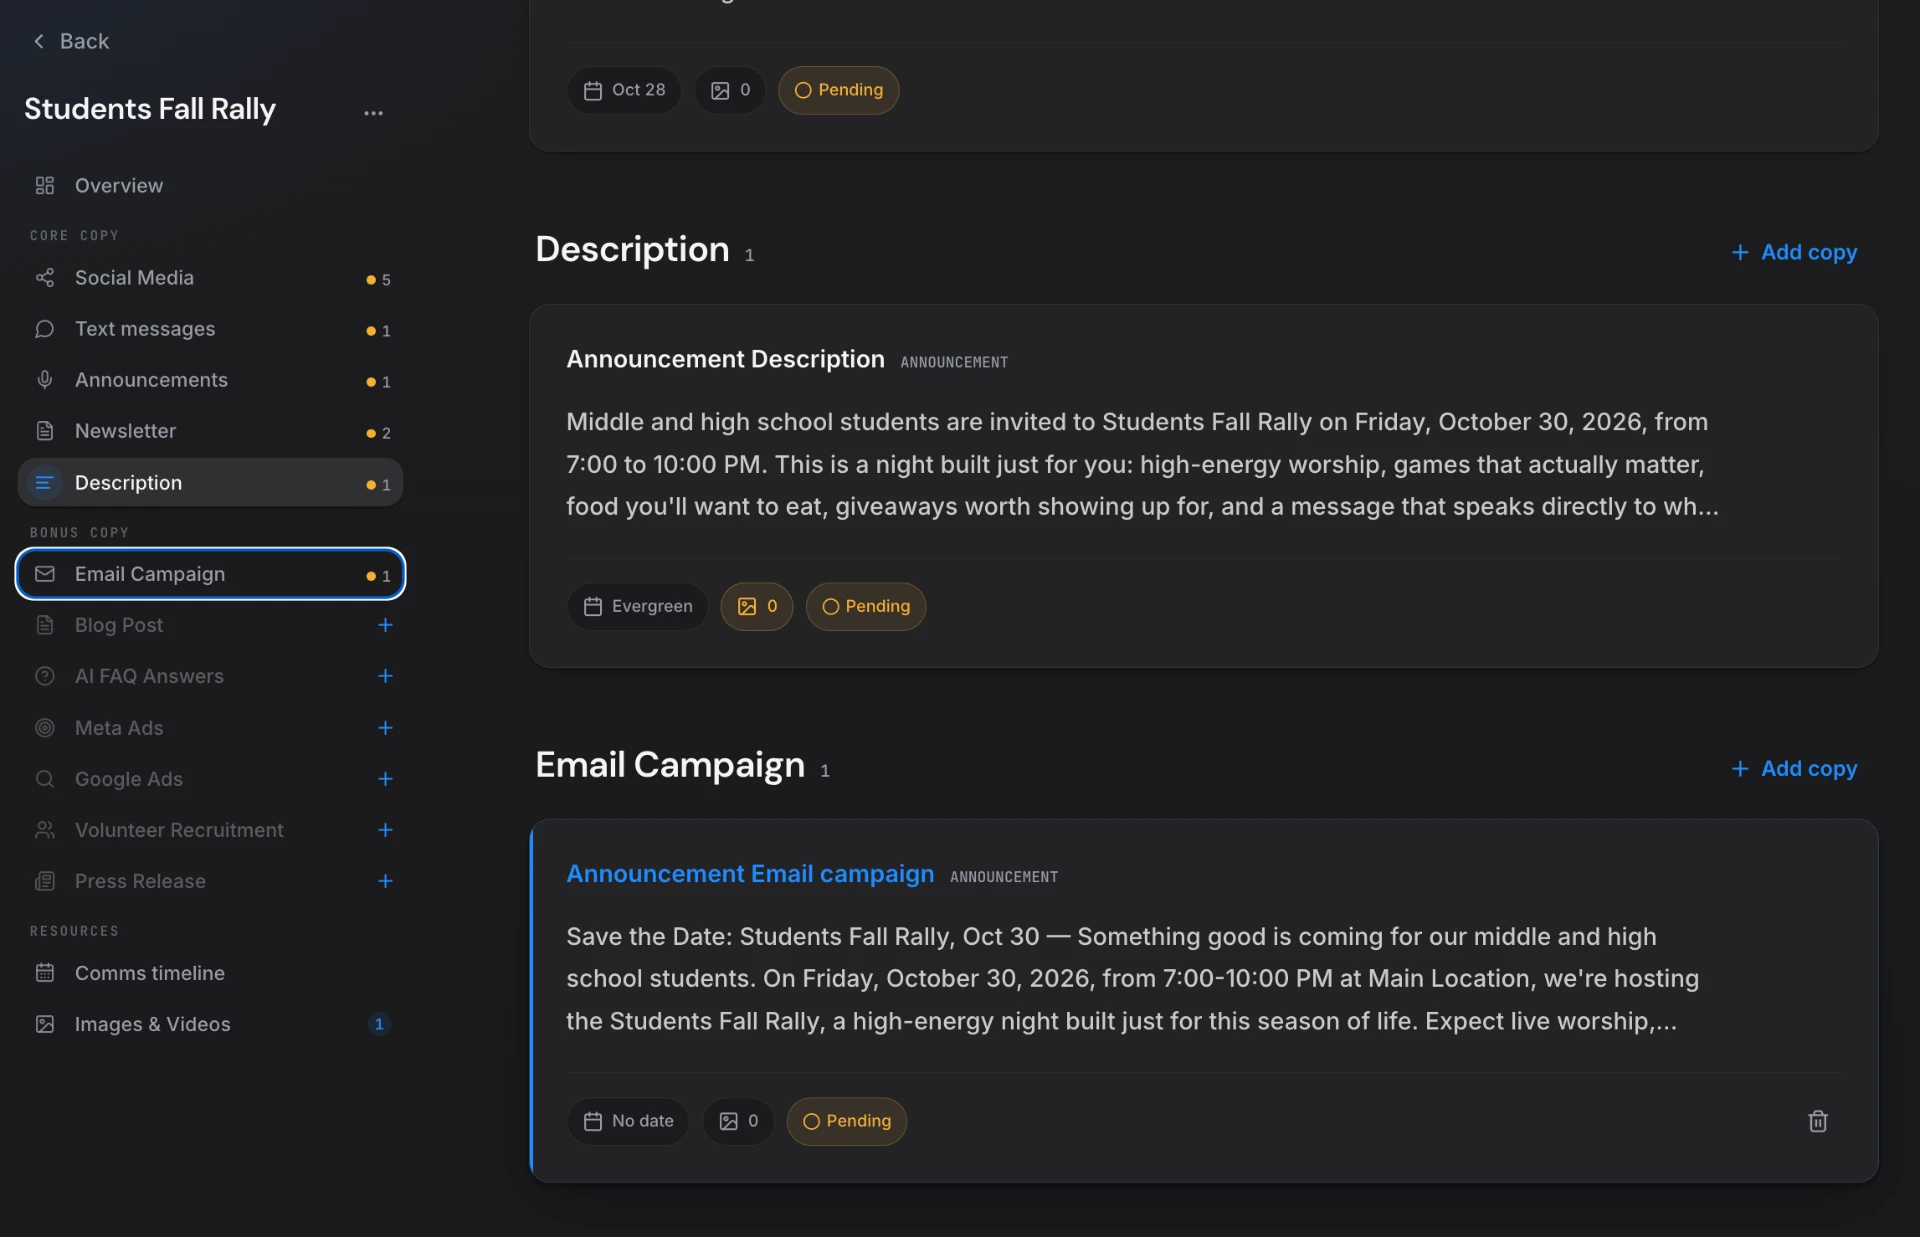
Task: Open Newsletter in the sidebar
Action: (210, 431)
